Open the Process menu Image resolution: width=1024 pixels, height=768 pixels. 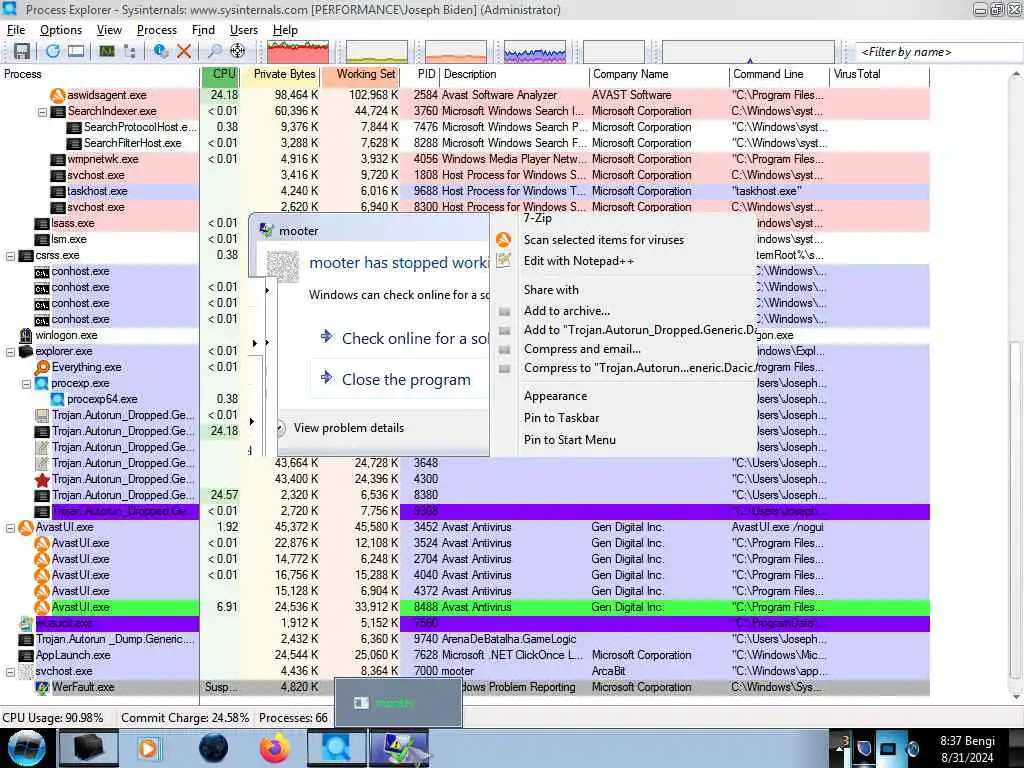pos(157,30)
